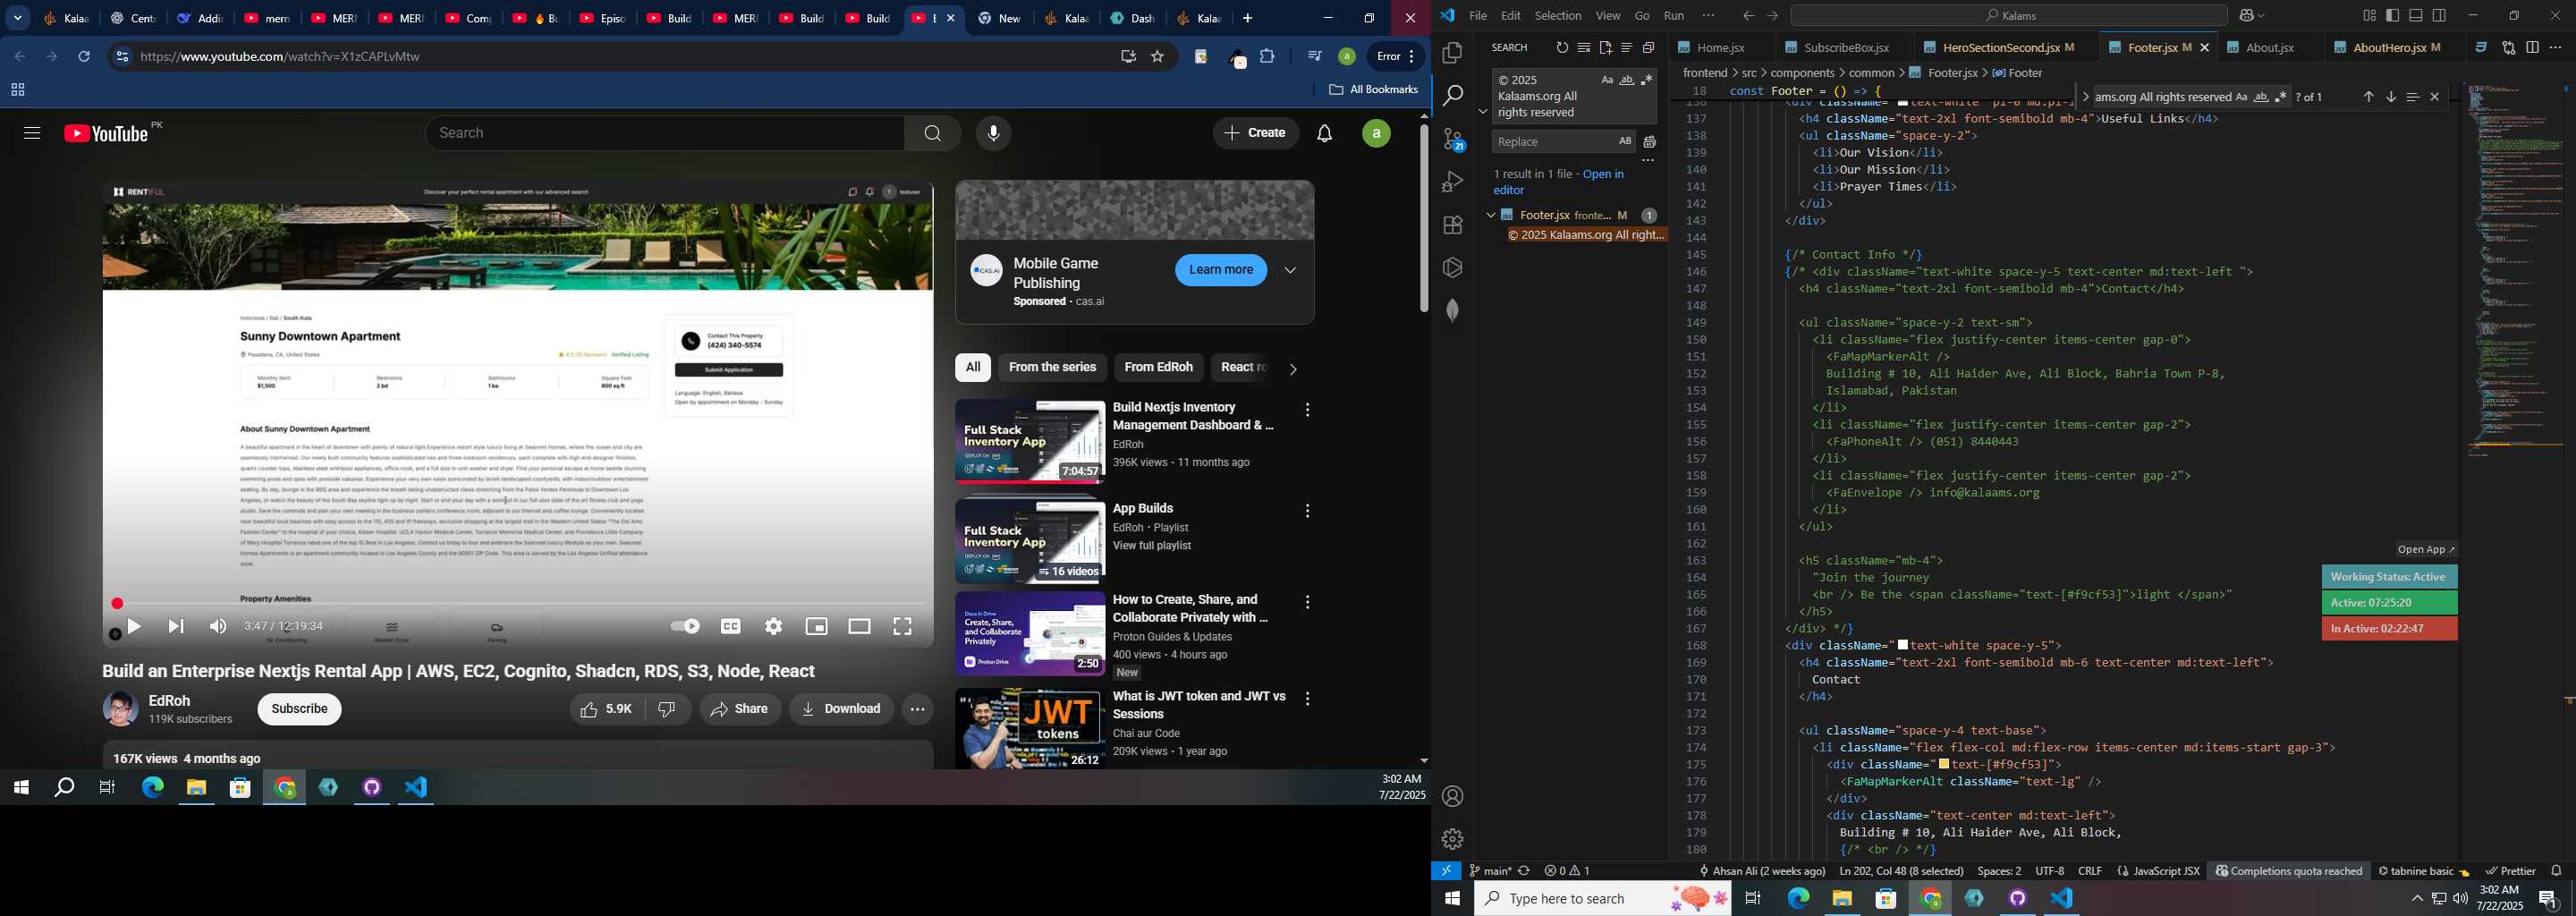
Task: Collapse all search results
Action: pyautogui.click(x=1649, y=48)
